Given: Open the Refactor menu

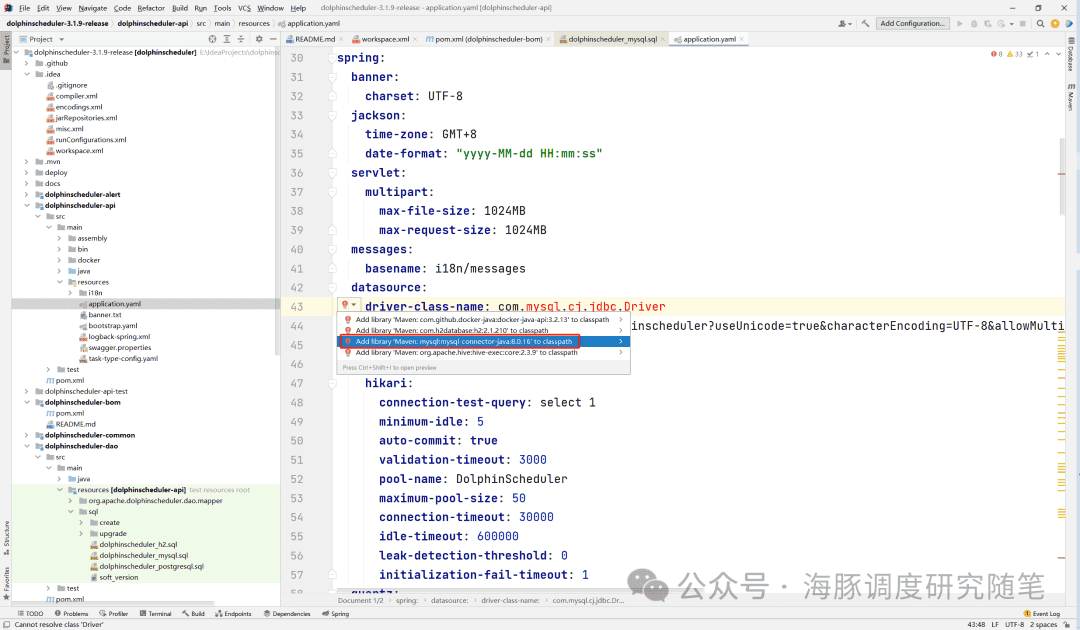Looking at the screenshot, I should click(x=151, y=8).
